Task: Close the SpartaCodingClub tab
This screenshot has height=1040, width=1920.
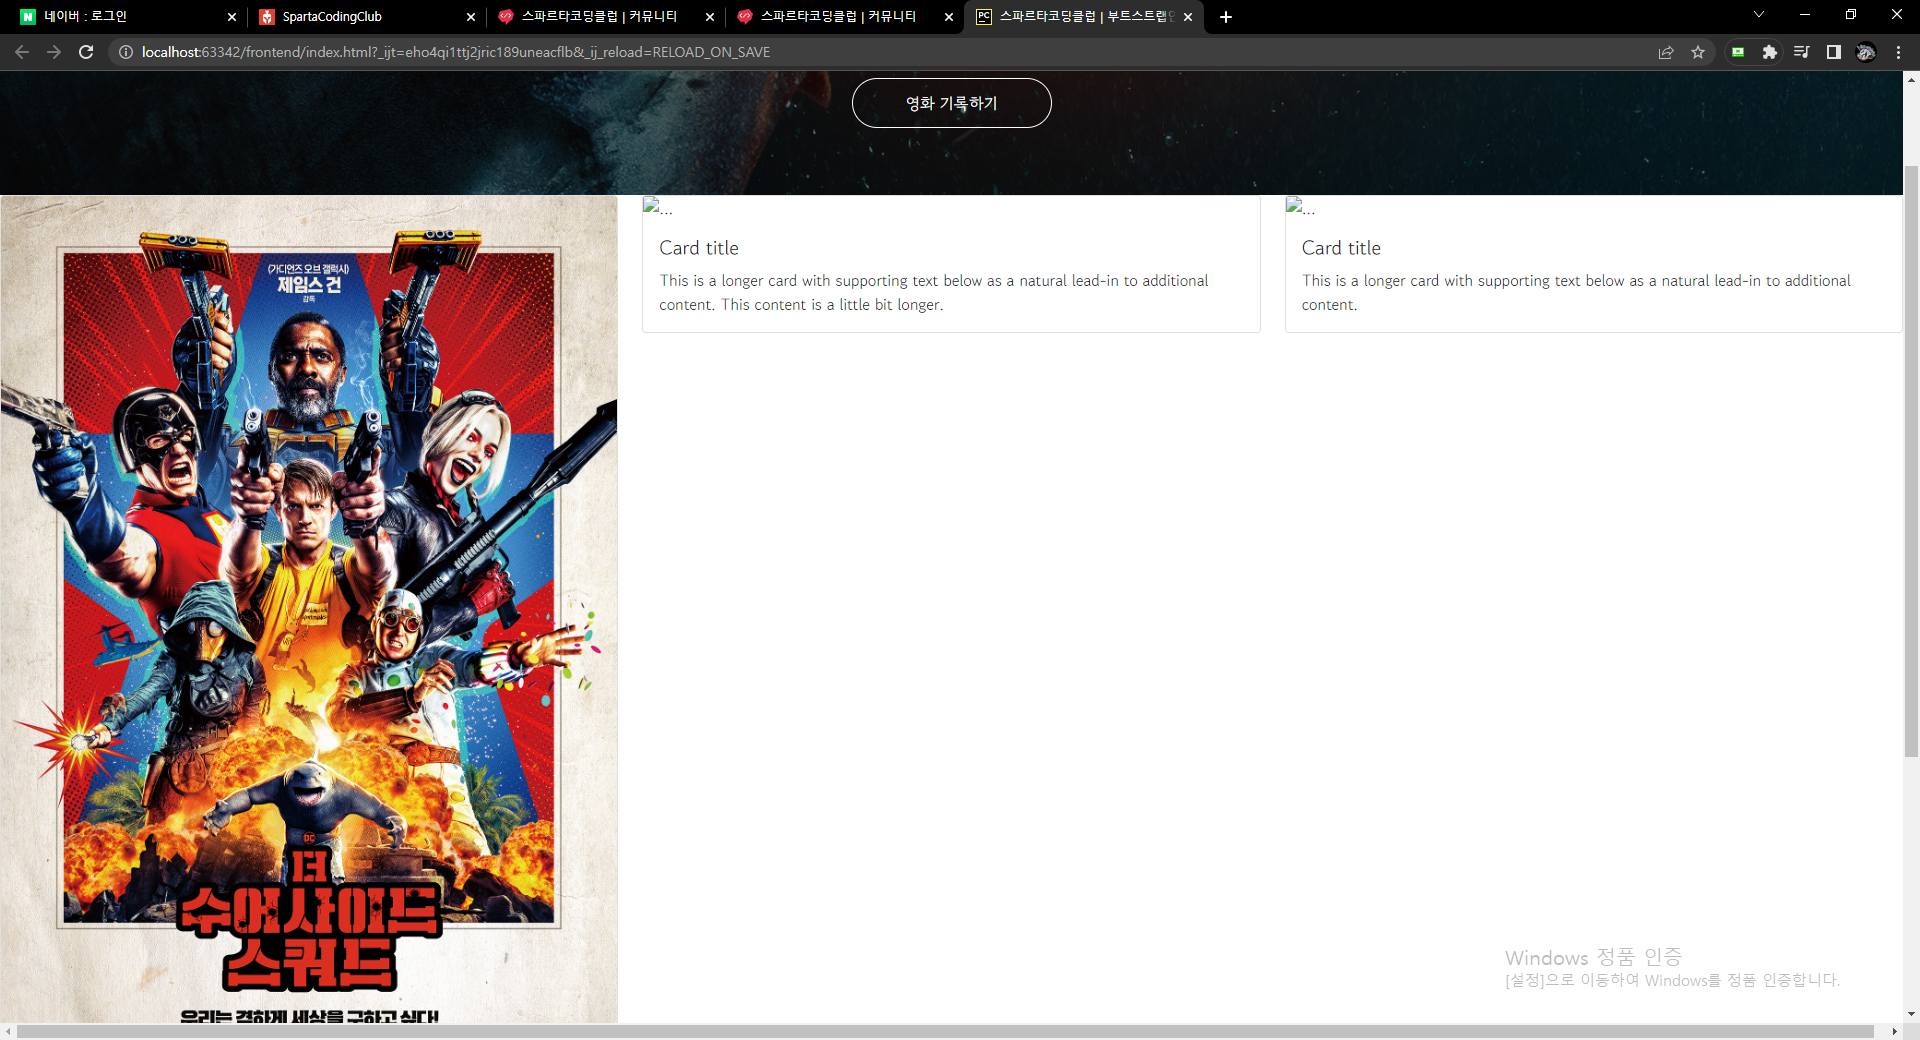Action: click(471, 17)
